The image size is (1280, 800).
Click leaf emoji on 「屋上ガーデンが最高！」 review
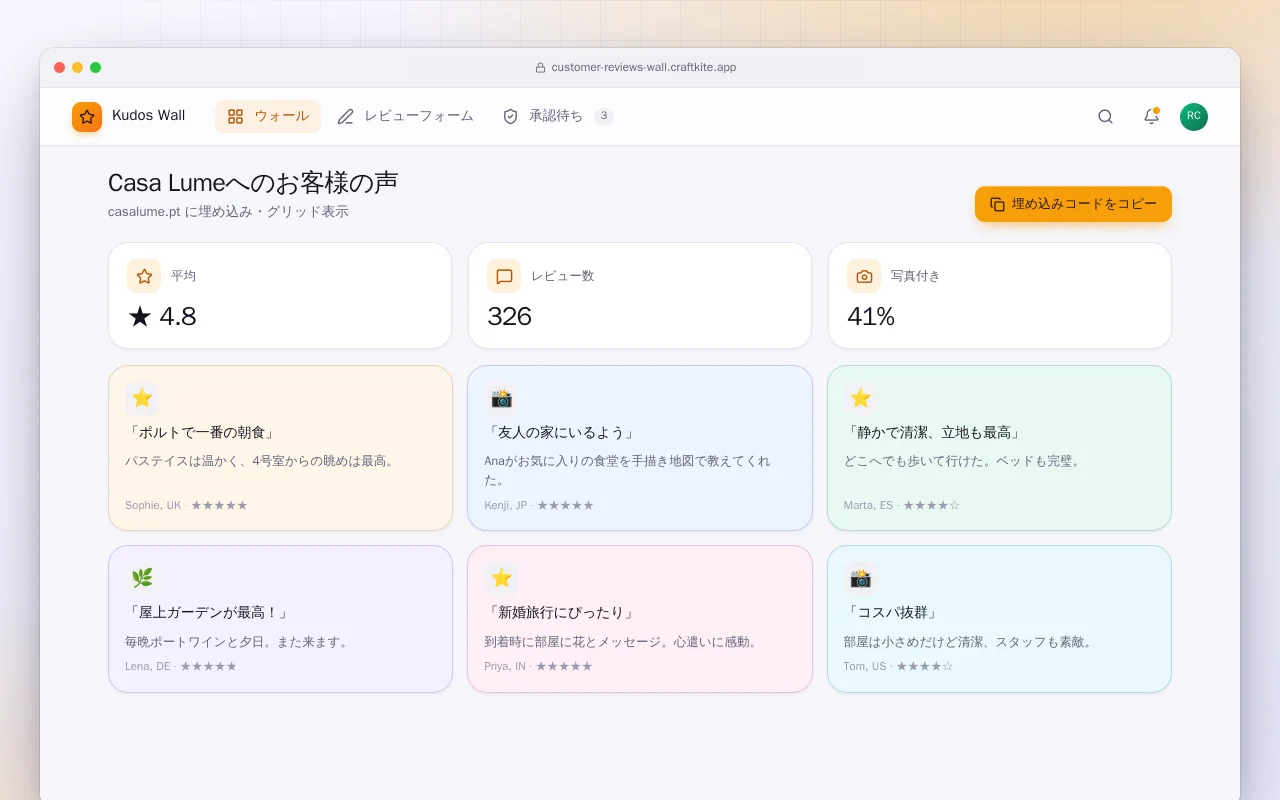[142, 579]
